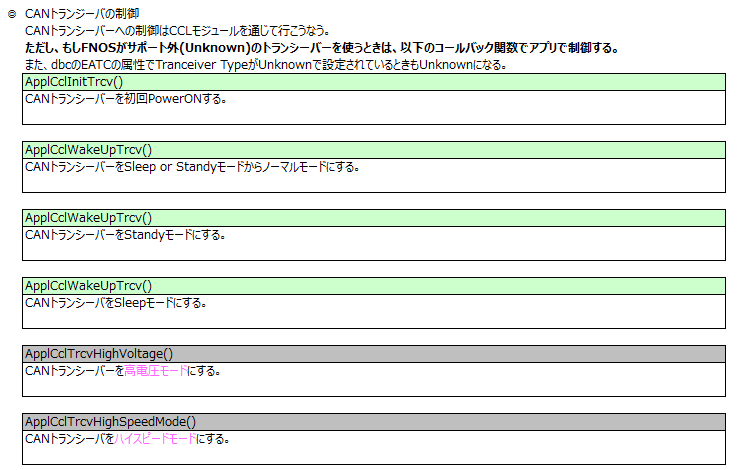
Task: Click the pink ハイスピードモード text
Action: coord(156,439)
